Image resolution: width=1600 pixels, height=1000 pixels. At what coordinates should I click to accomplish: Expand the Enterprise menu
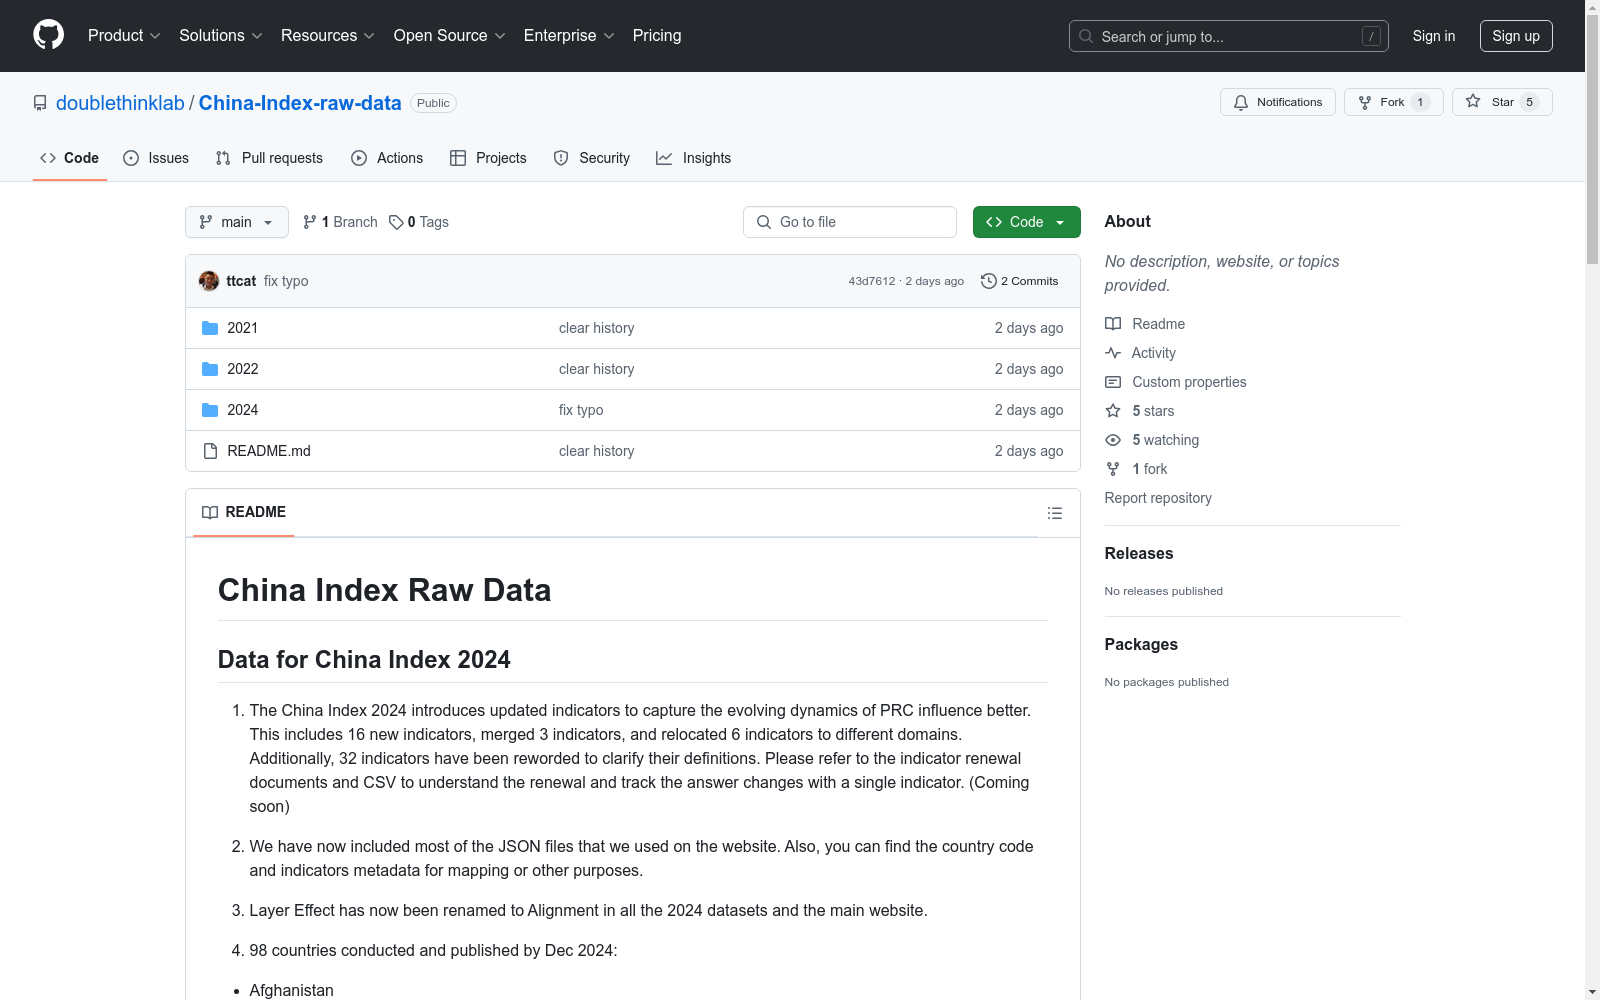point(569,35)
